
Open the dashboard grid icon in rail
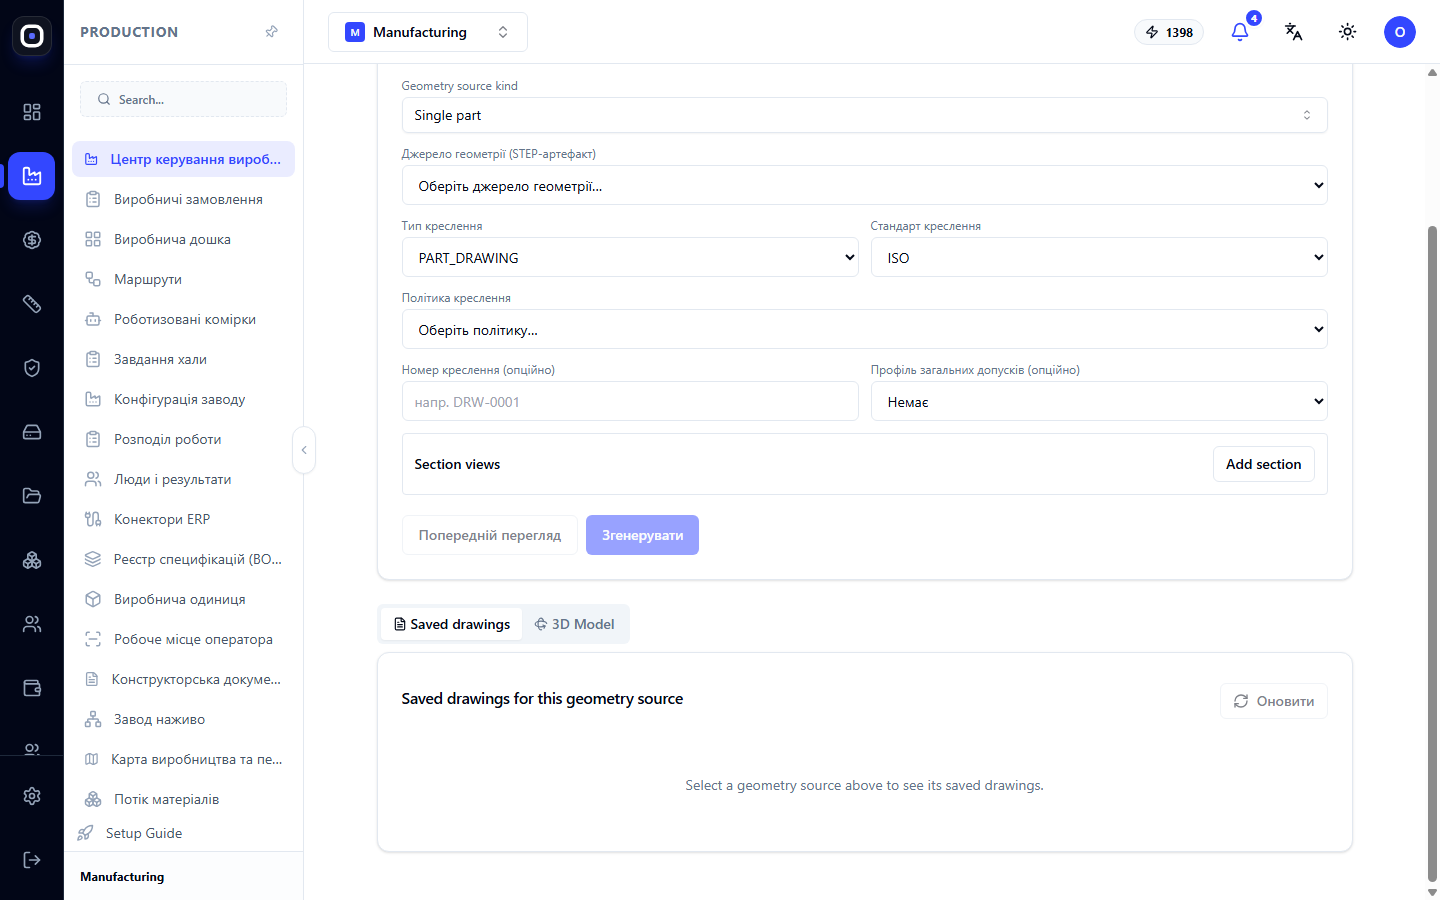pos(32,112)
